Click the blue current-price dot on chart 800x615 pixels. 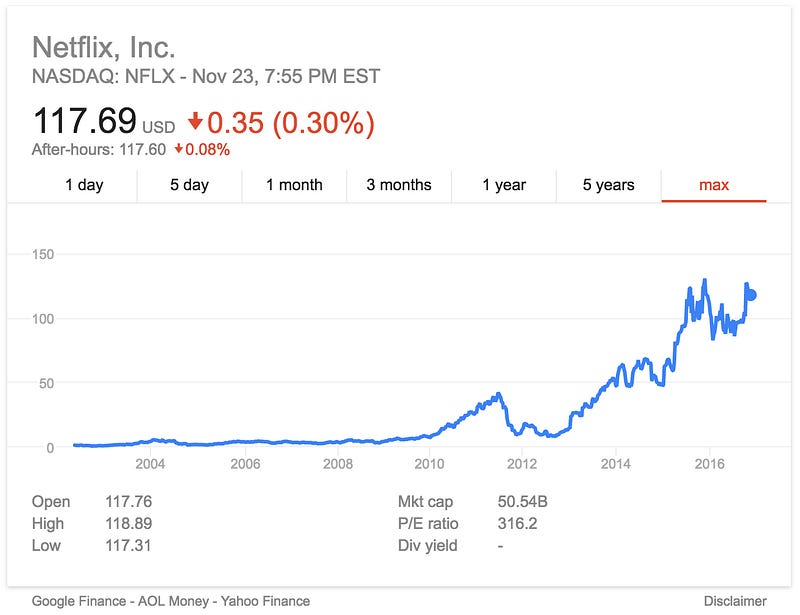751,295
